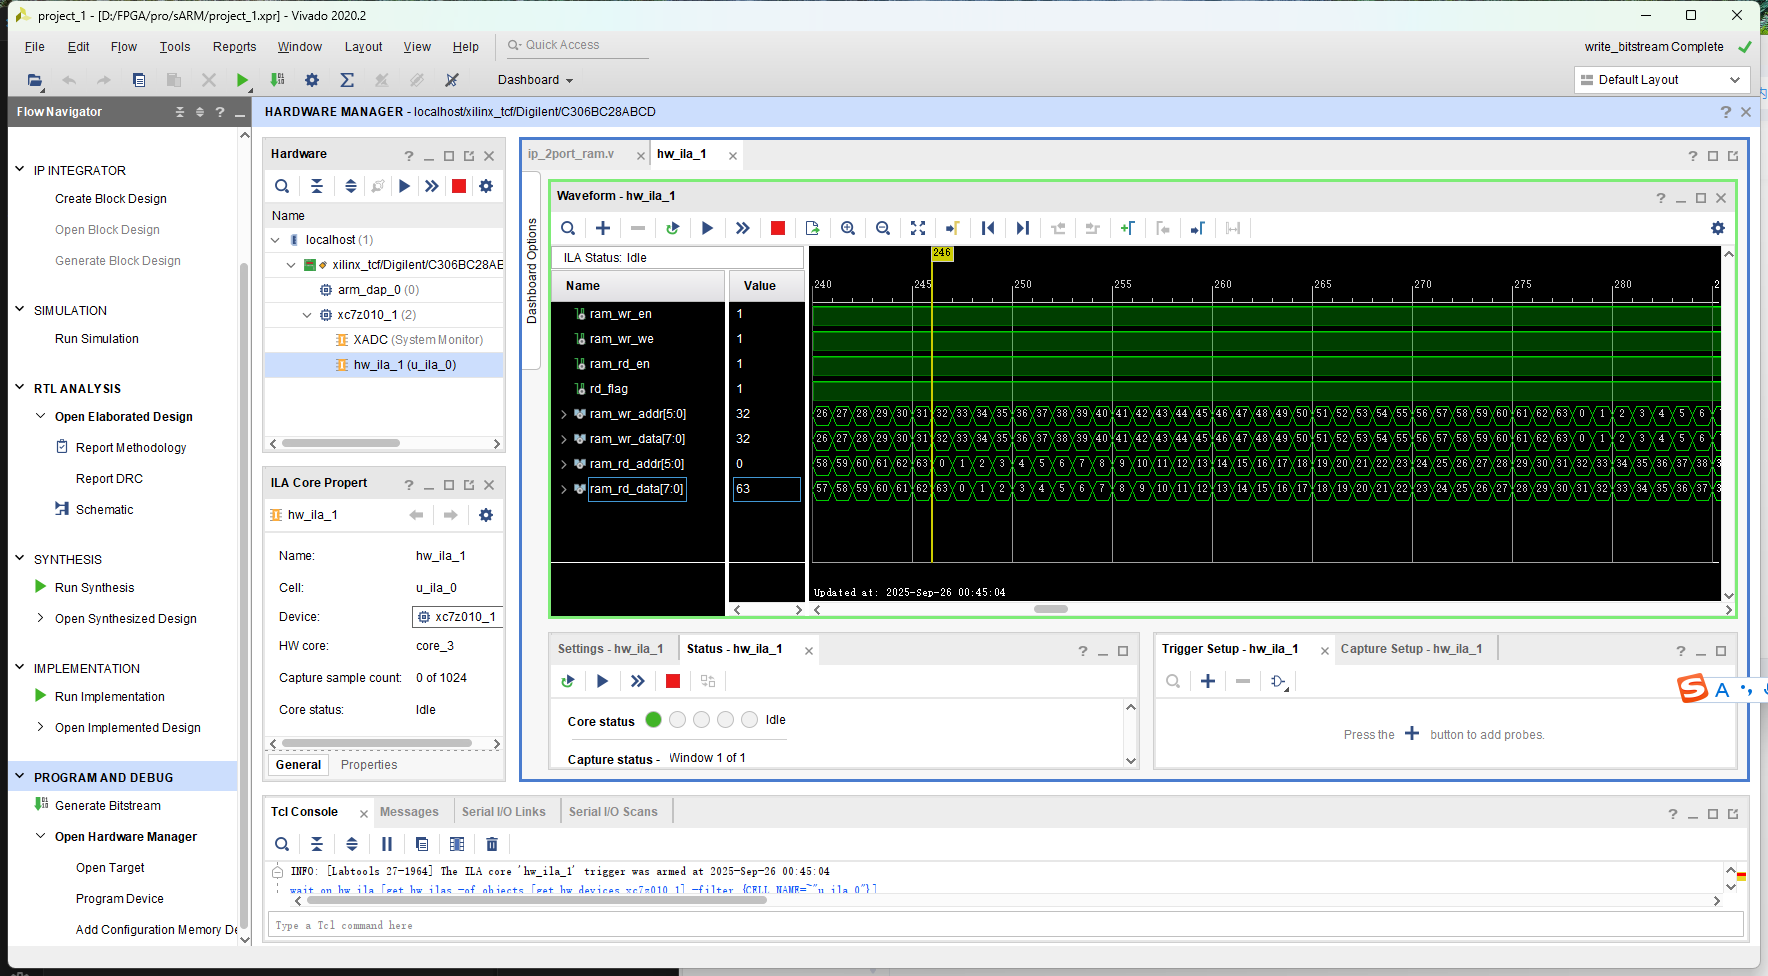The height and width of the screenshot is (976, 1768).
Task: Click Create Block Design link
Action: 111,199
